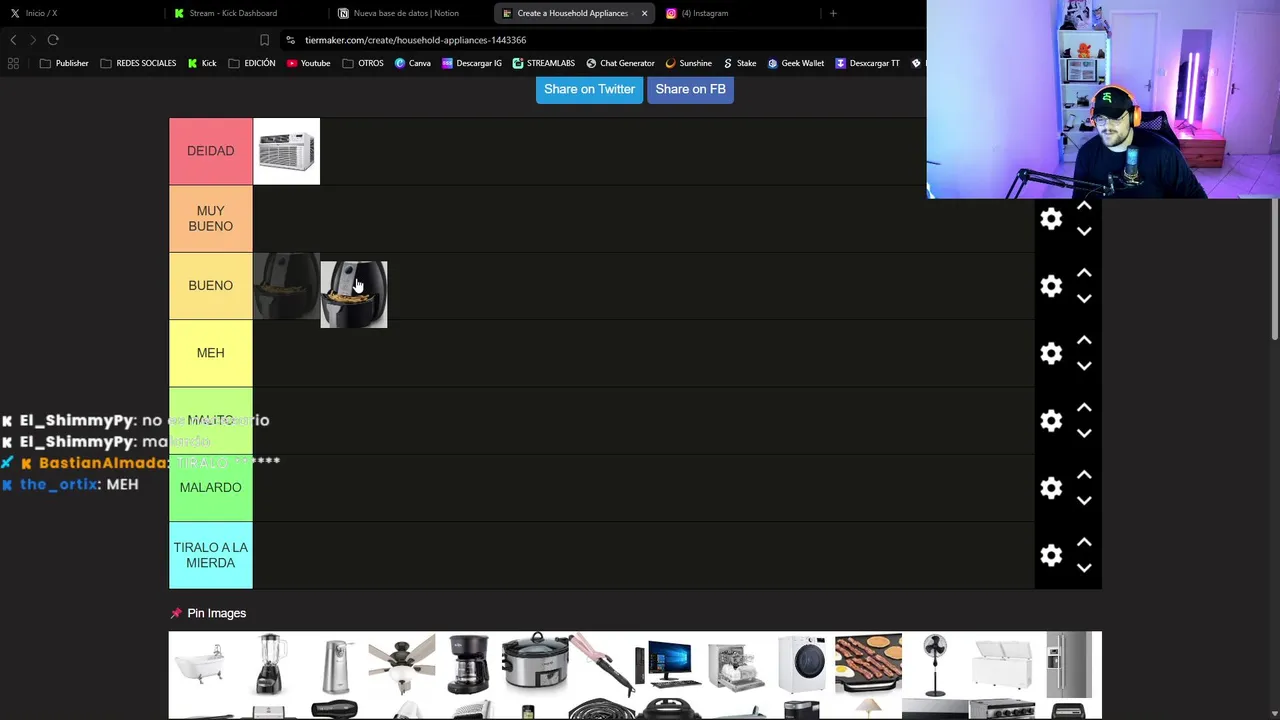The image size is (1280, 720).
Task: Select the standing pedestal fan image
Action: point(935,663)
